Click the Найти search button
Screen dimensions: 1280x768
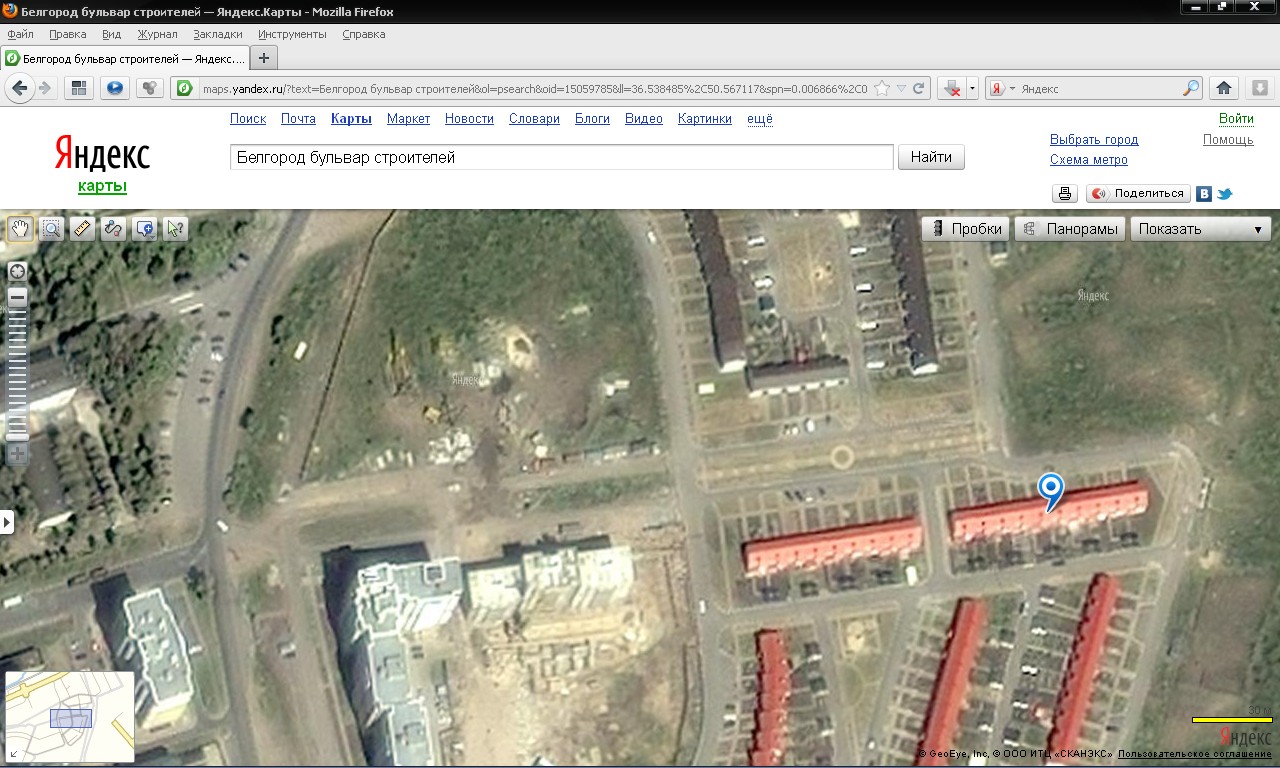(931, 157)
